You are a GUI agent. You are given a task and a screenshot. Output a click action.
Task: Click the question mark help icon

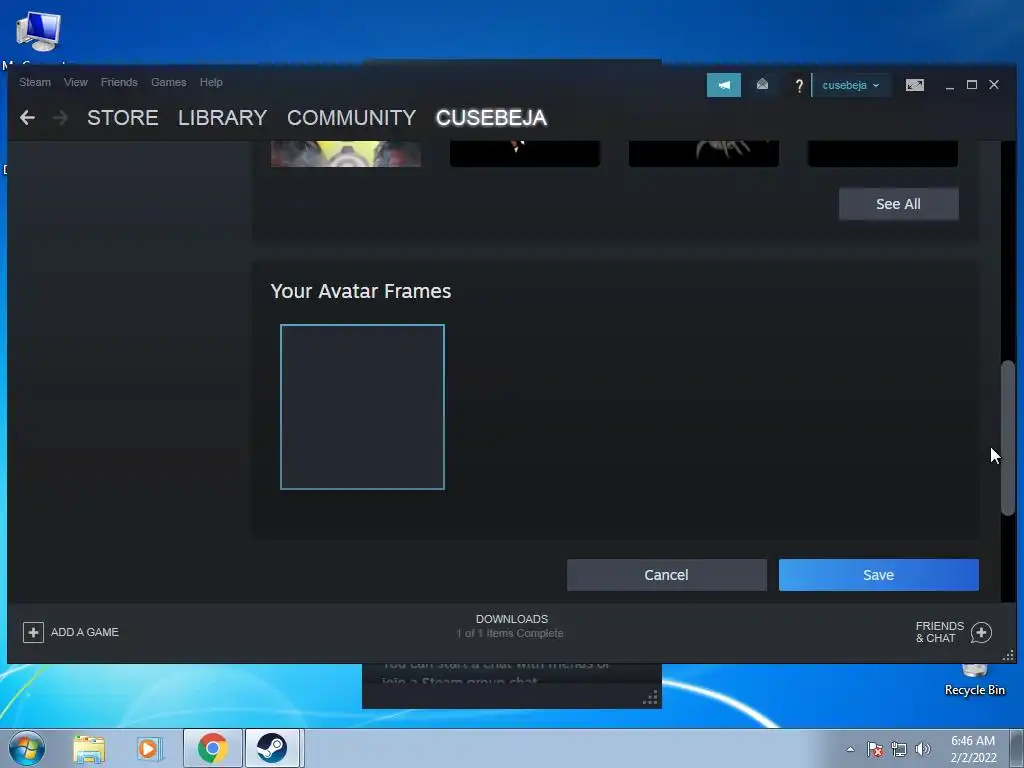(799, 86)
